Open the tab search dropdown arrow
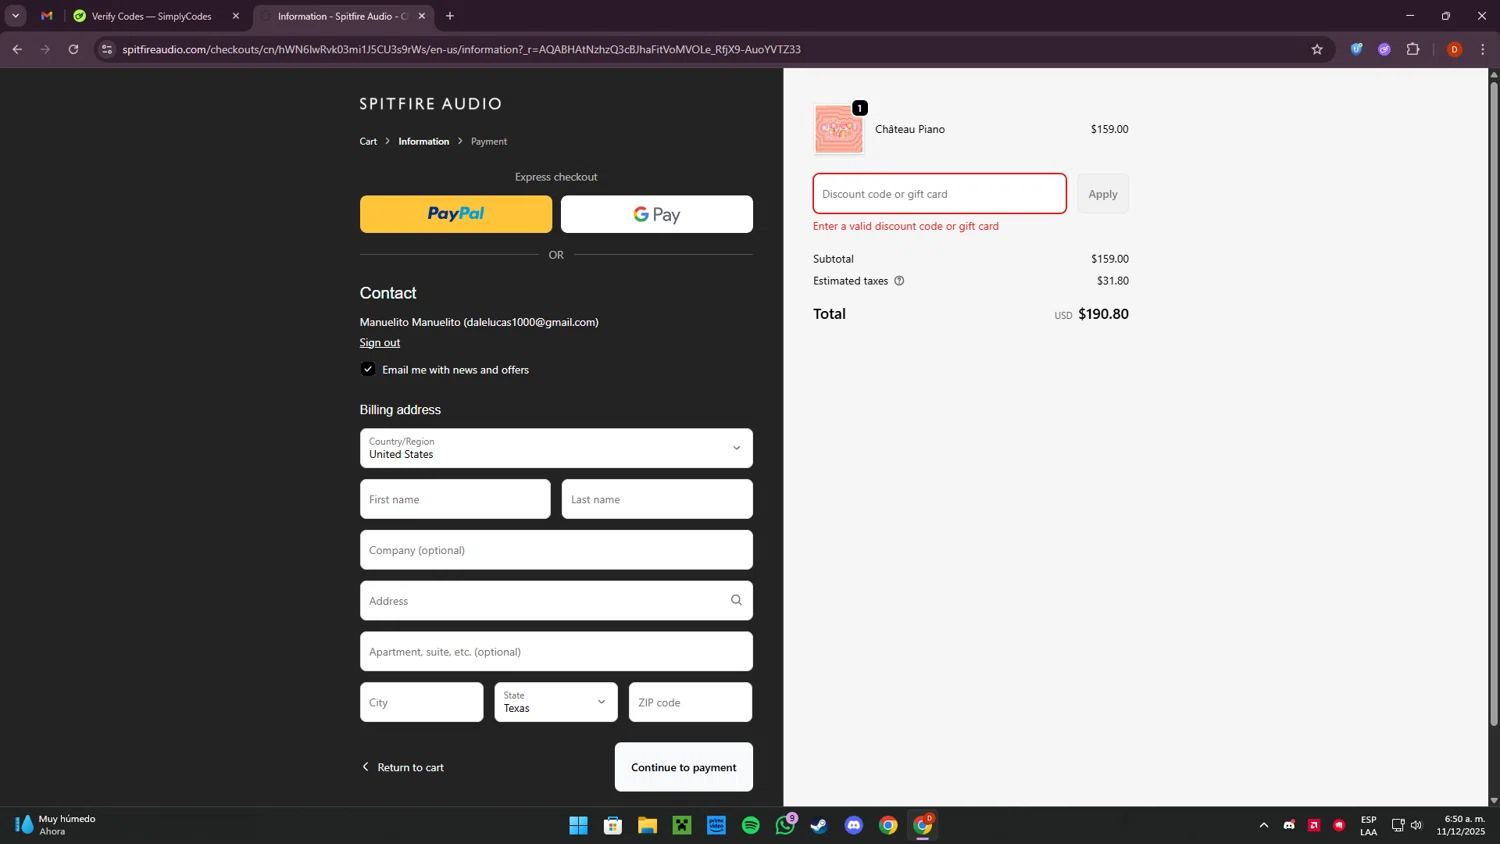This screenshot has width=1500, height=844. tap(15, 16)
